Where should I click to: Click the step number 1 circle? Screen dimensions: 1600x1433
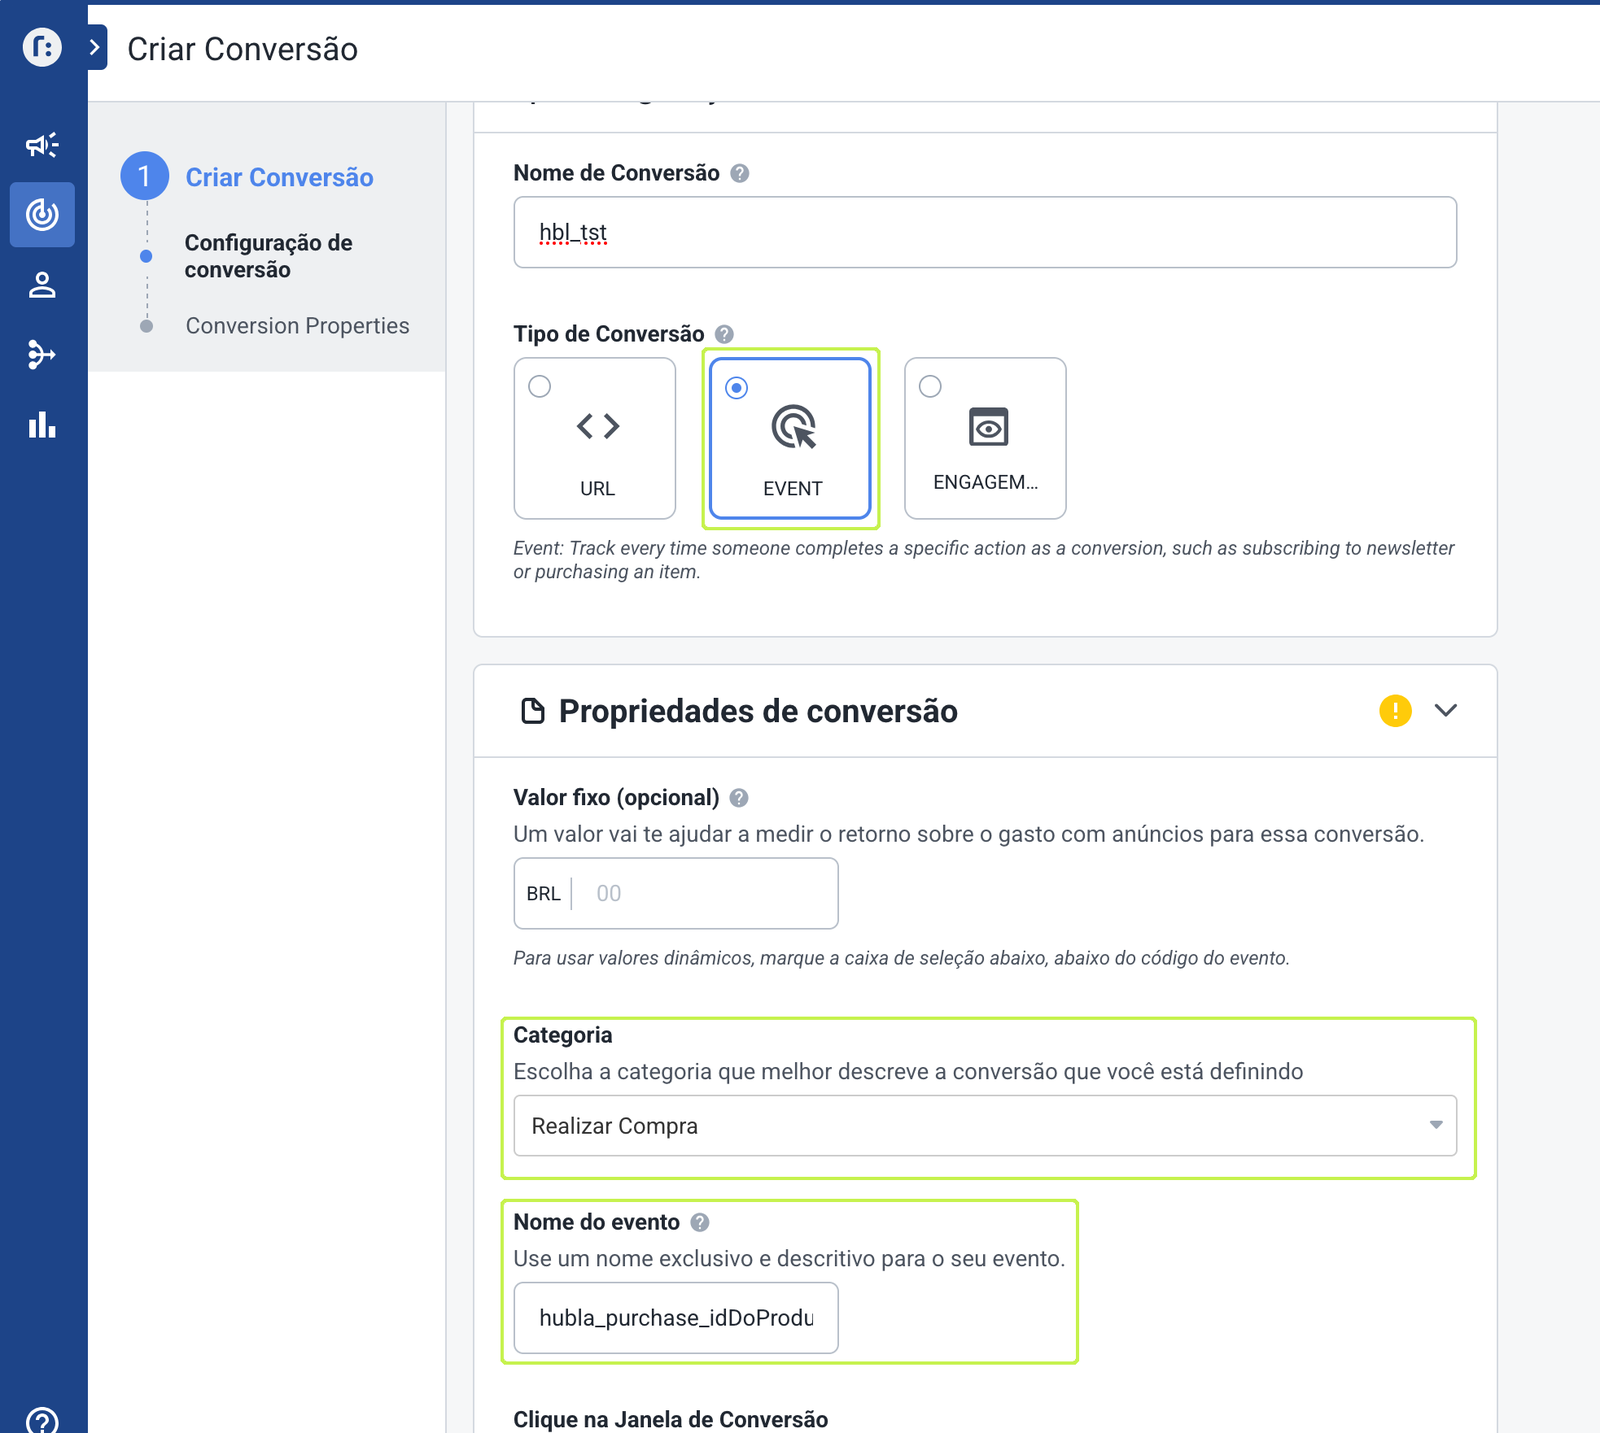145,176
